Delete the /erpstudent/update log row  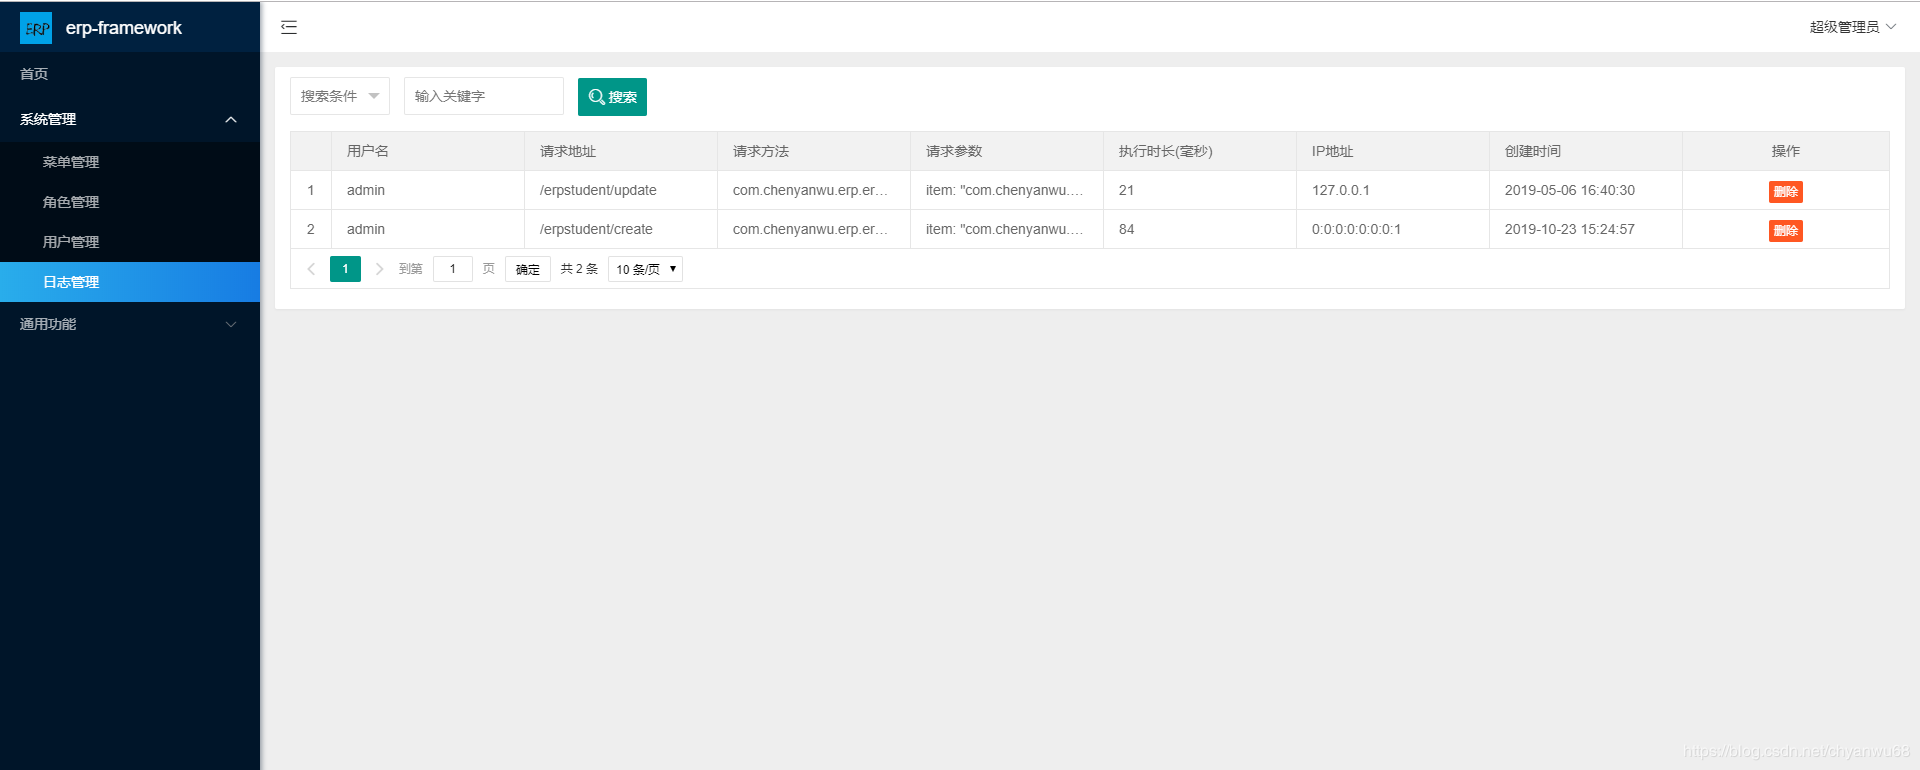(1785, 191)
